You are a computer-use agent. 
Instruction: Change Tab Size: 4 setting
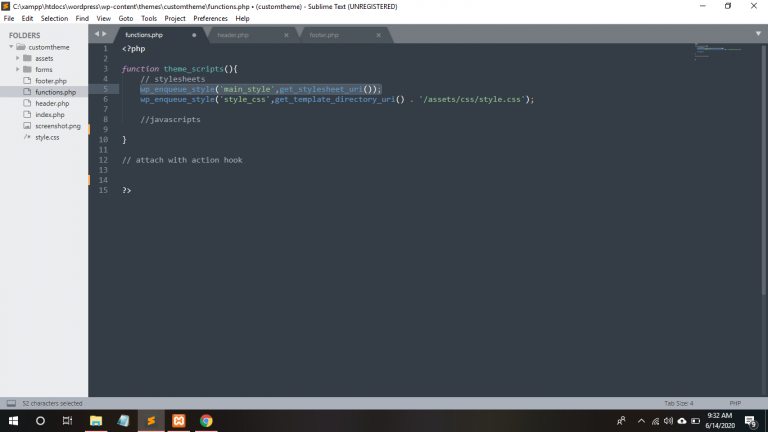(678, 403)
